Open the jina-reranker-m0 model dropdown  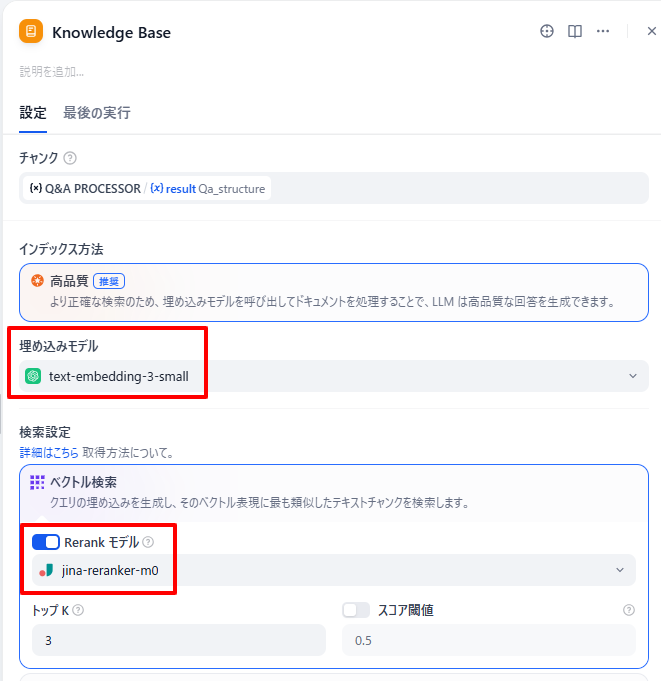pyautogui.click(x=334, y=570)
